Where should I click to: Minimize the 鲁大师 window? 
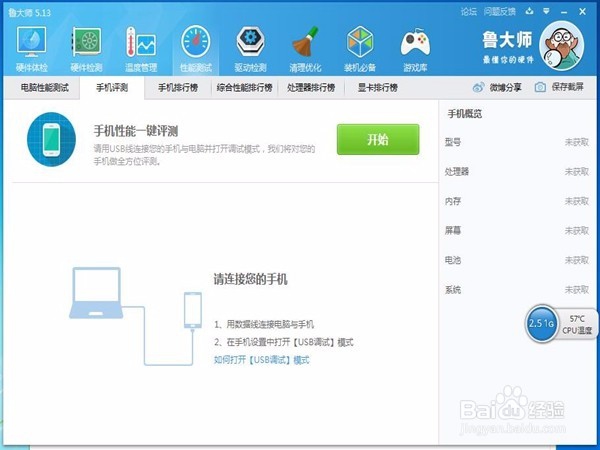(x=564, y=12)
